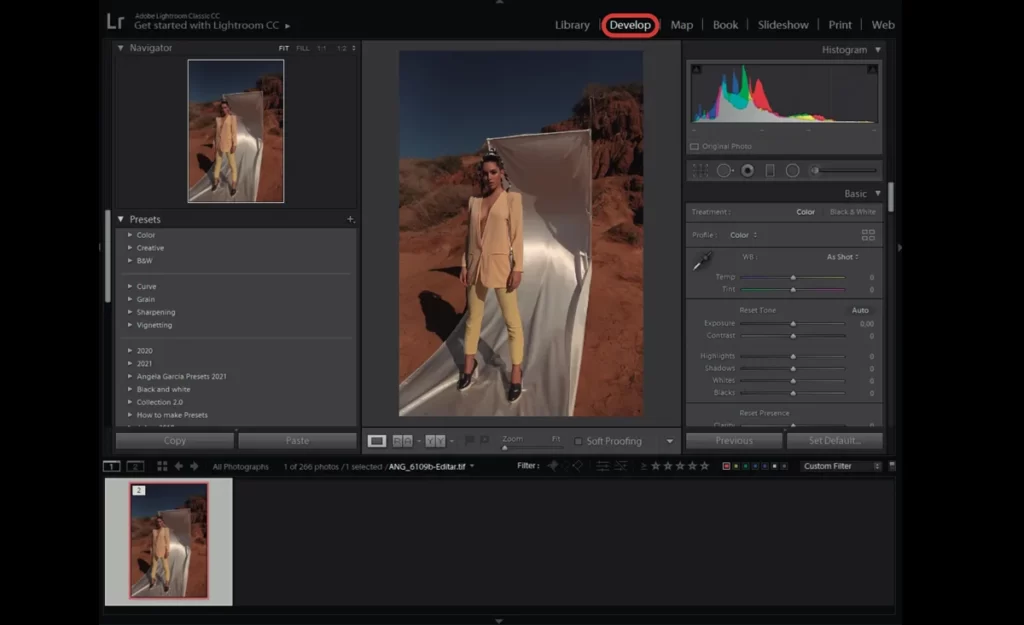
Task: Select the Spot Removal tool
Action: click(x=724, y=170)
